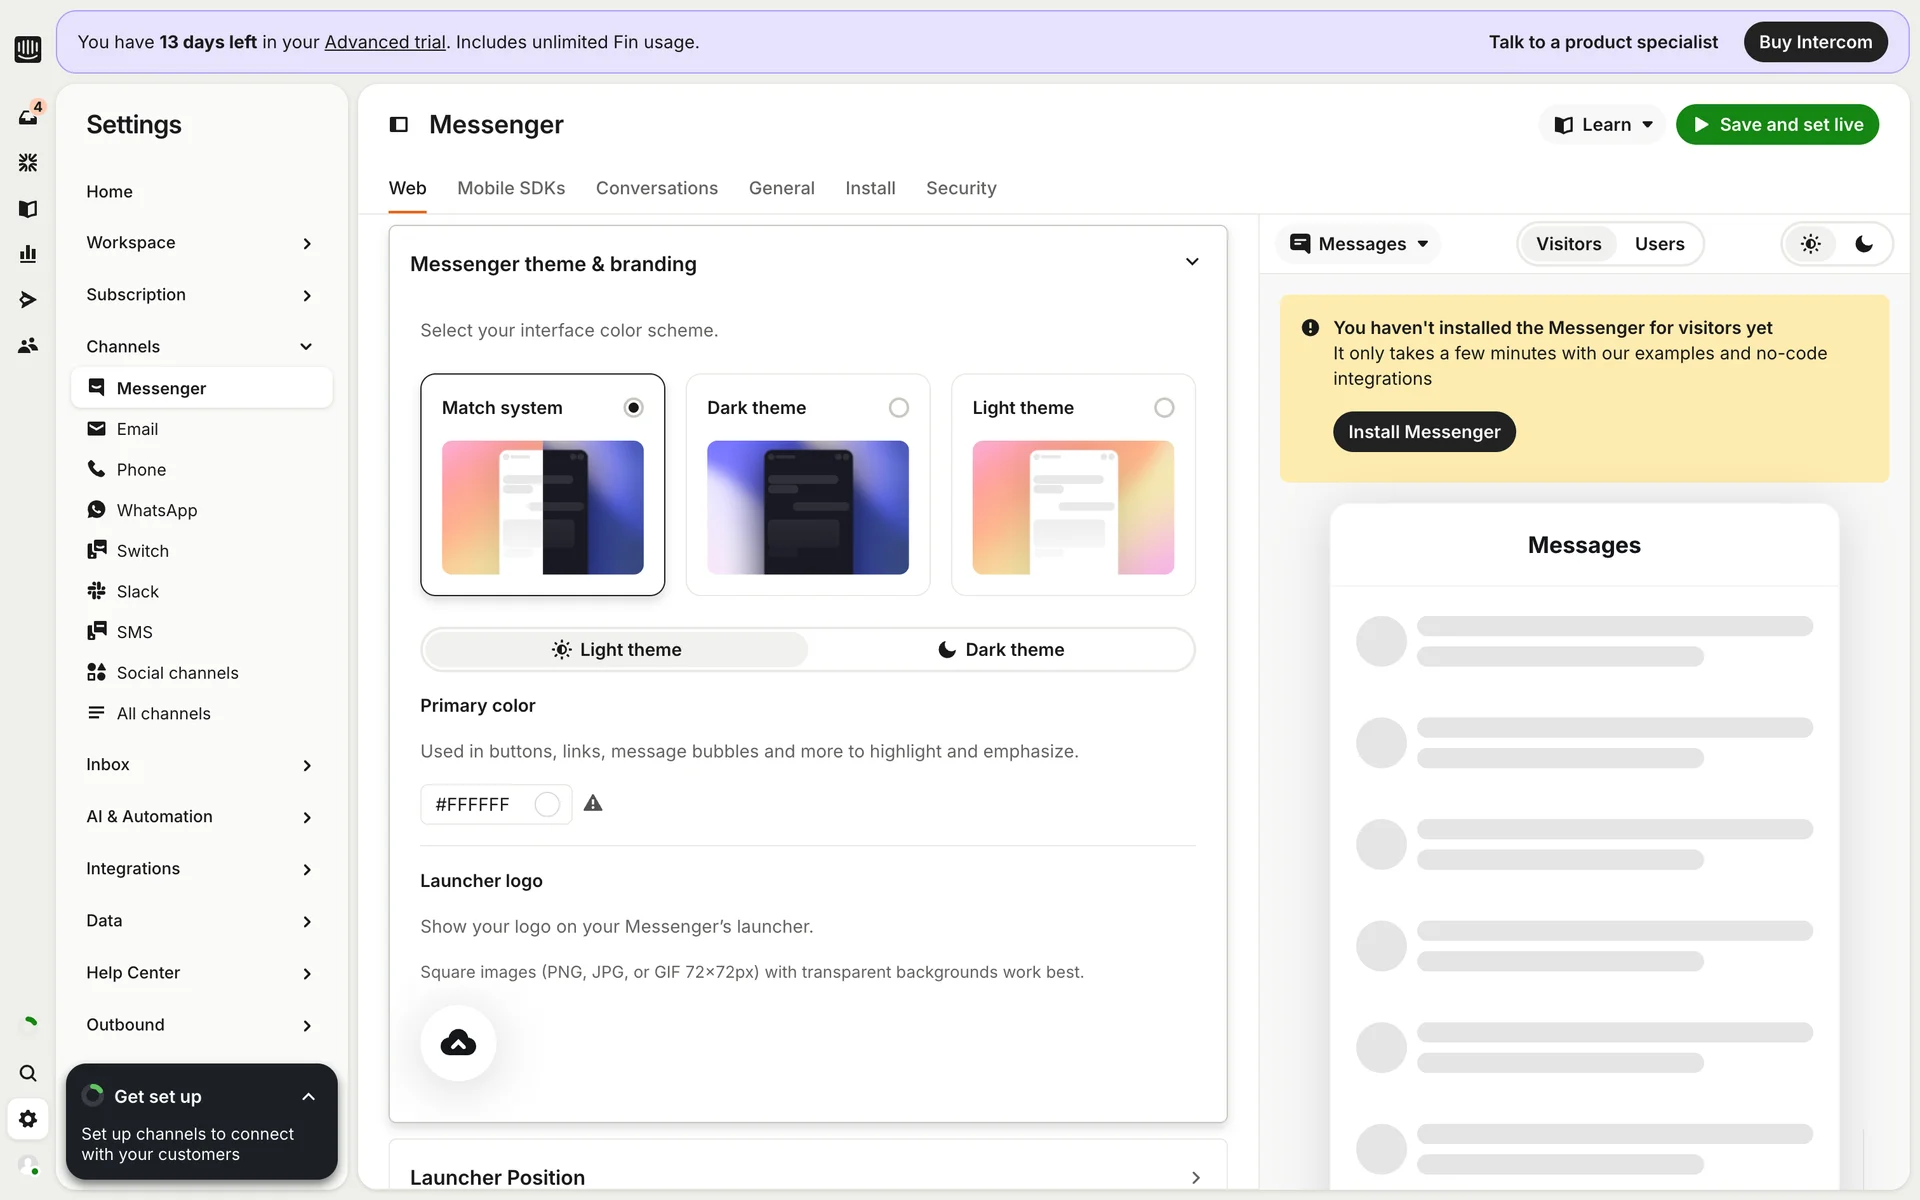This screenshot has height=1200, width=1920.
Task: Click the search magnifier icon
Action: [x=28, y=1073]
